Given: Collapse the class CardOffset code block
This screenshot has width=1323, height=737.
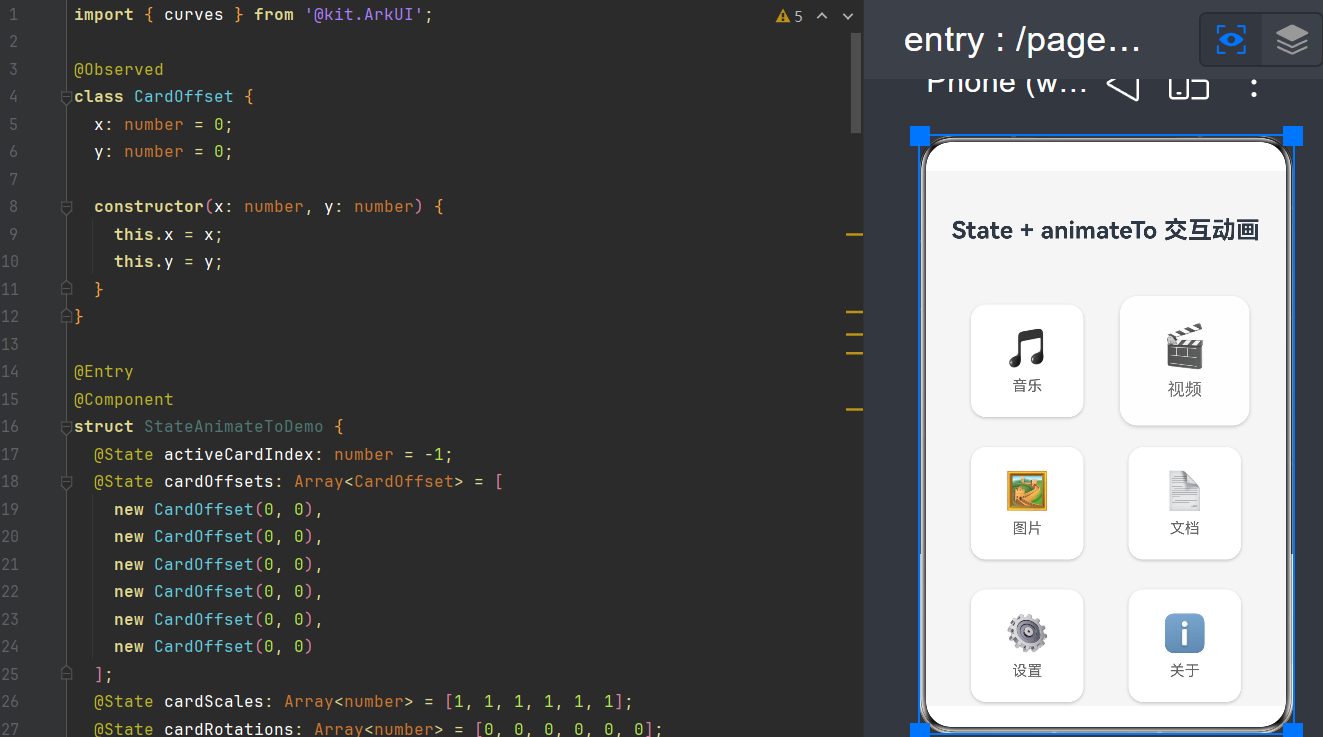Looking at the screenshot, I should 66,97.
